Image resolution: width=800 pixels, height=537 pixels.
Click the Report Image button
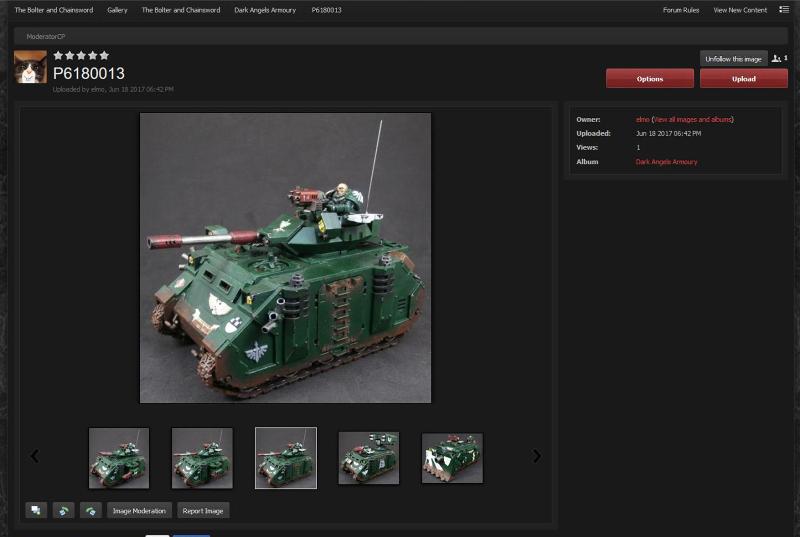203,510
